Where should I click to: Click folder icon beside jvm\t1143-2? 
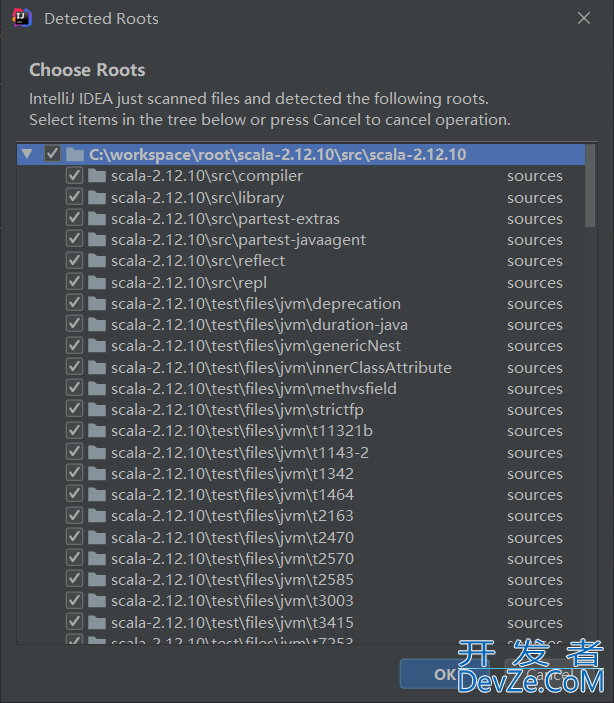click(x=97, y=452)
